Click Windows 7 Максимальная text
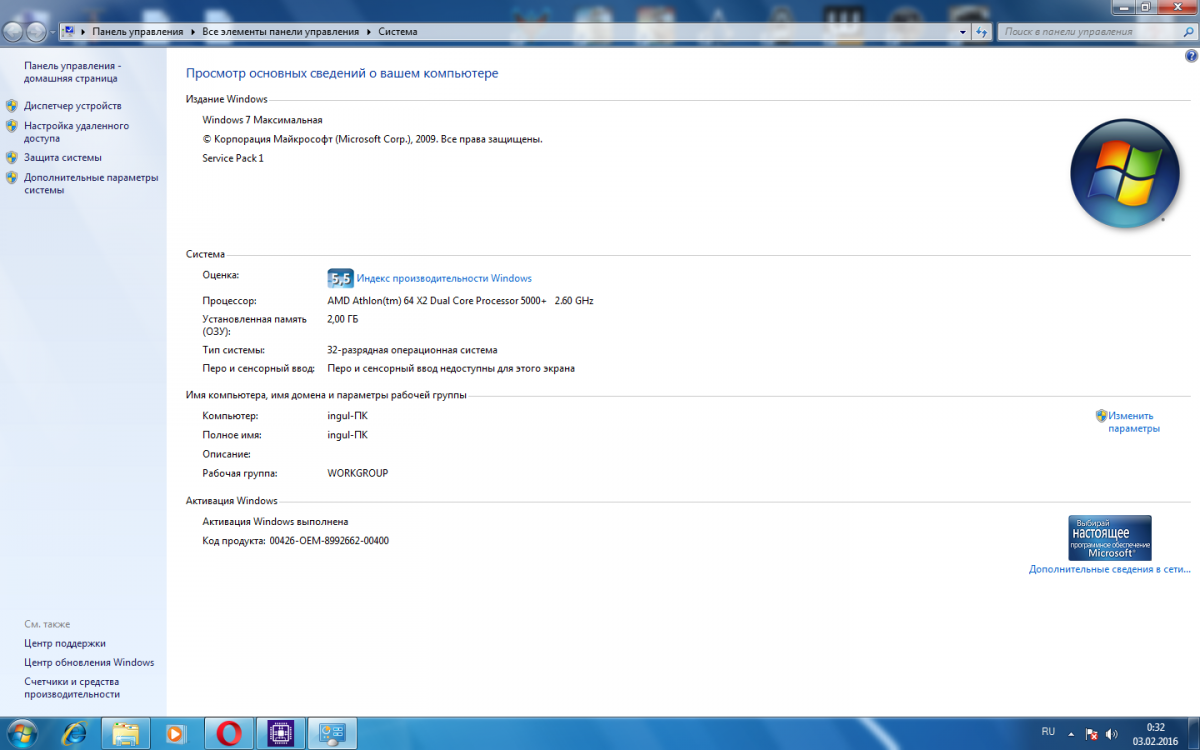1200x750 pixels. 262,120
